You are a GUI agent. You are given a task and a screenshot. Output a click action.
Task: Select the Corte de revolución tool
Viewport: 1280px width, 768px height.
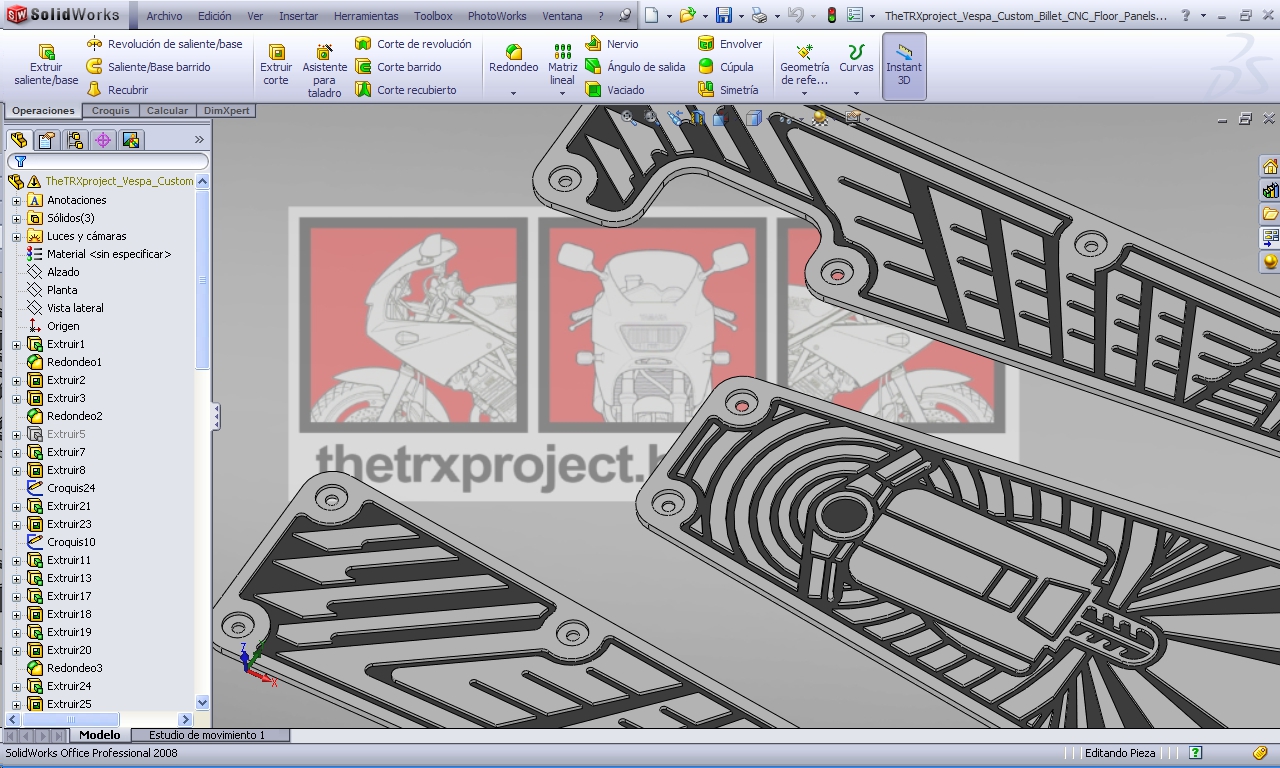pos(413,44)
